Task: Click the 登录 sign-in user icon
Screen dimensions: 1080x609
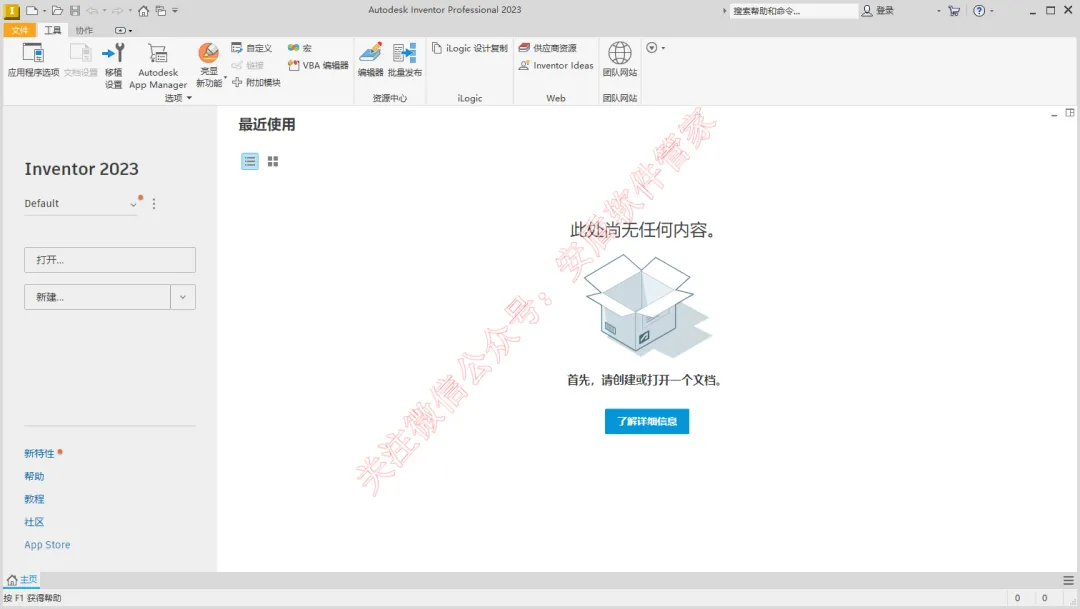Action: pos(878,11)
